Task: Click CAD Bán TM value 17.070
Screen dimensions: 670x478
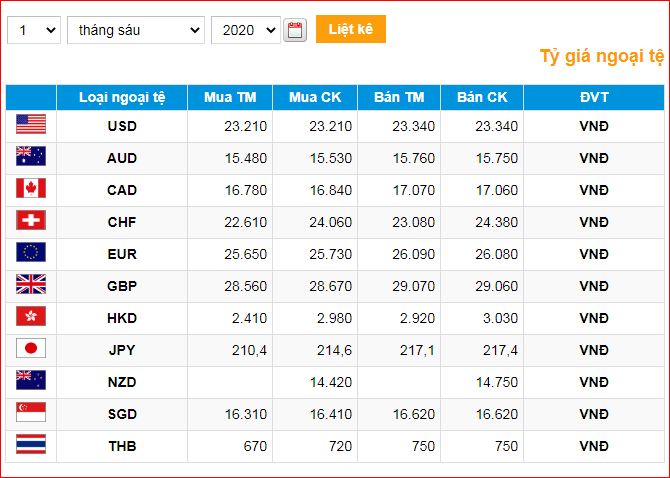Action: [414, 191]
